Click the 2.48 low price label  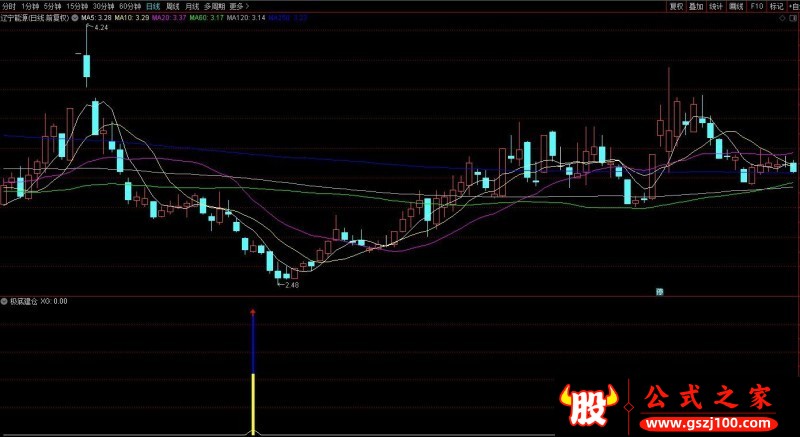click(x=291, y=285)
